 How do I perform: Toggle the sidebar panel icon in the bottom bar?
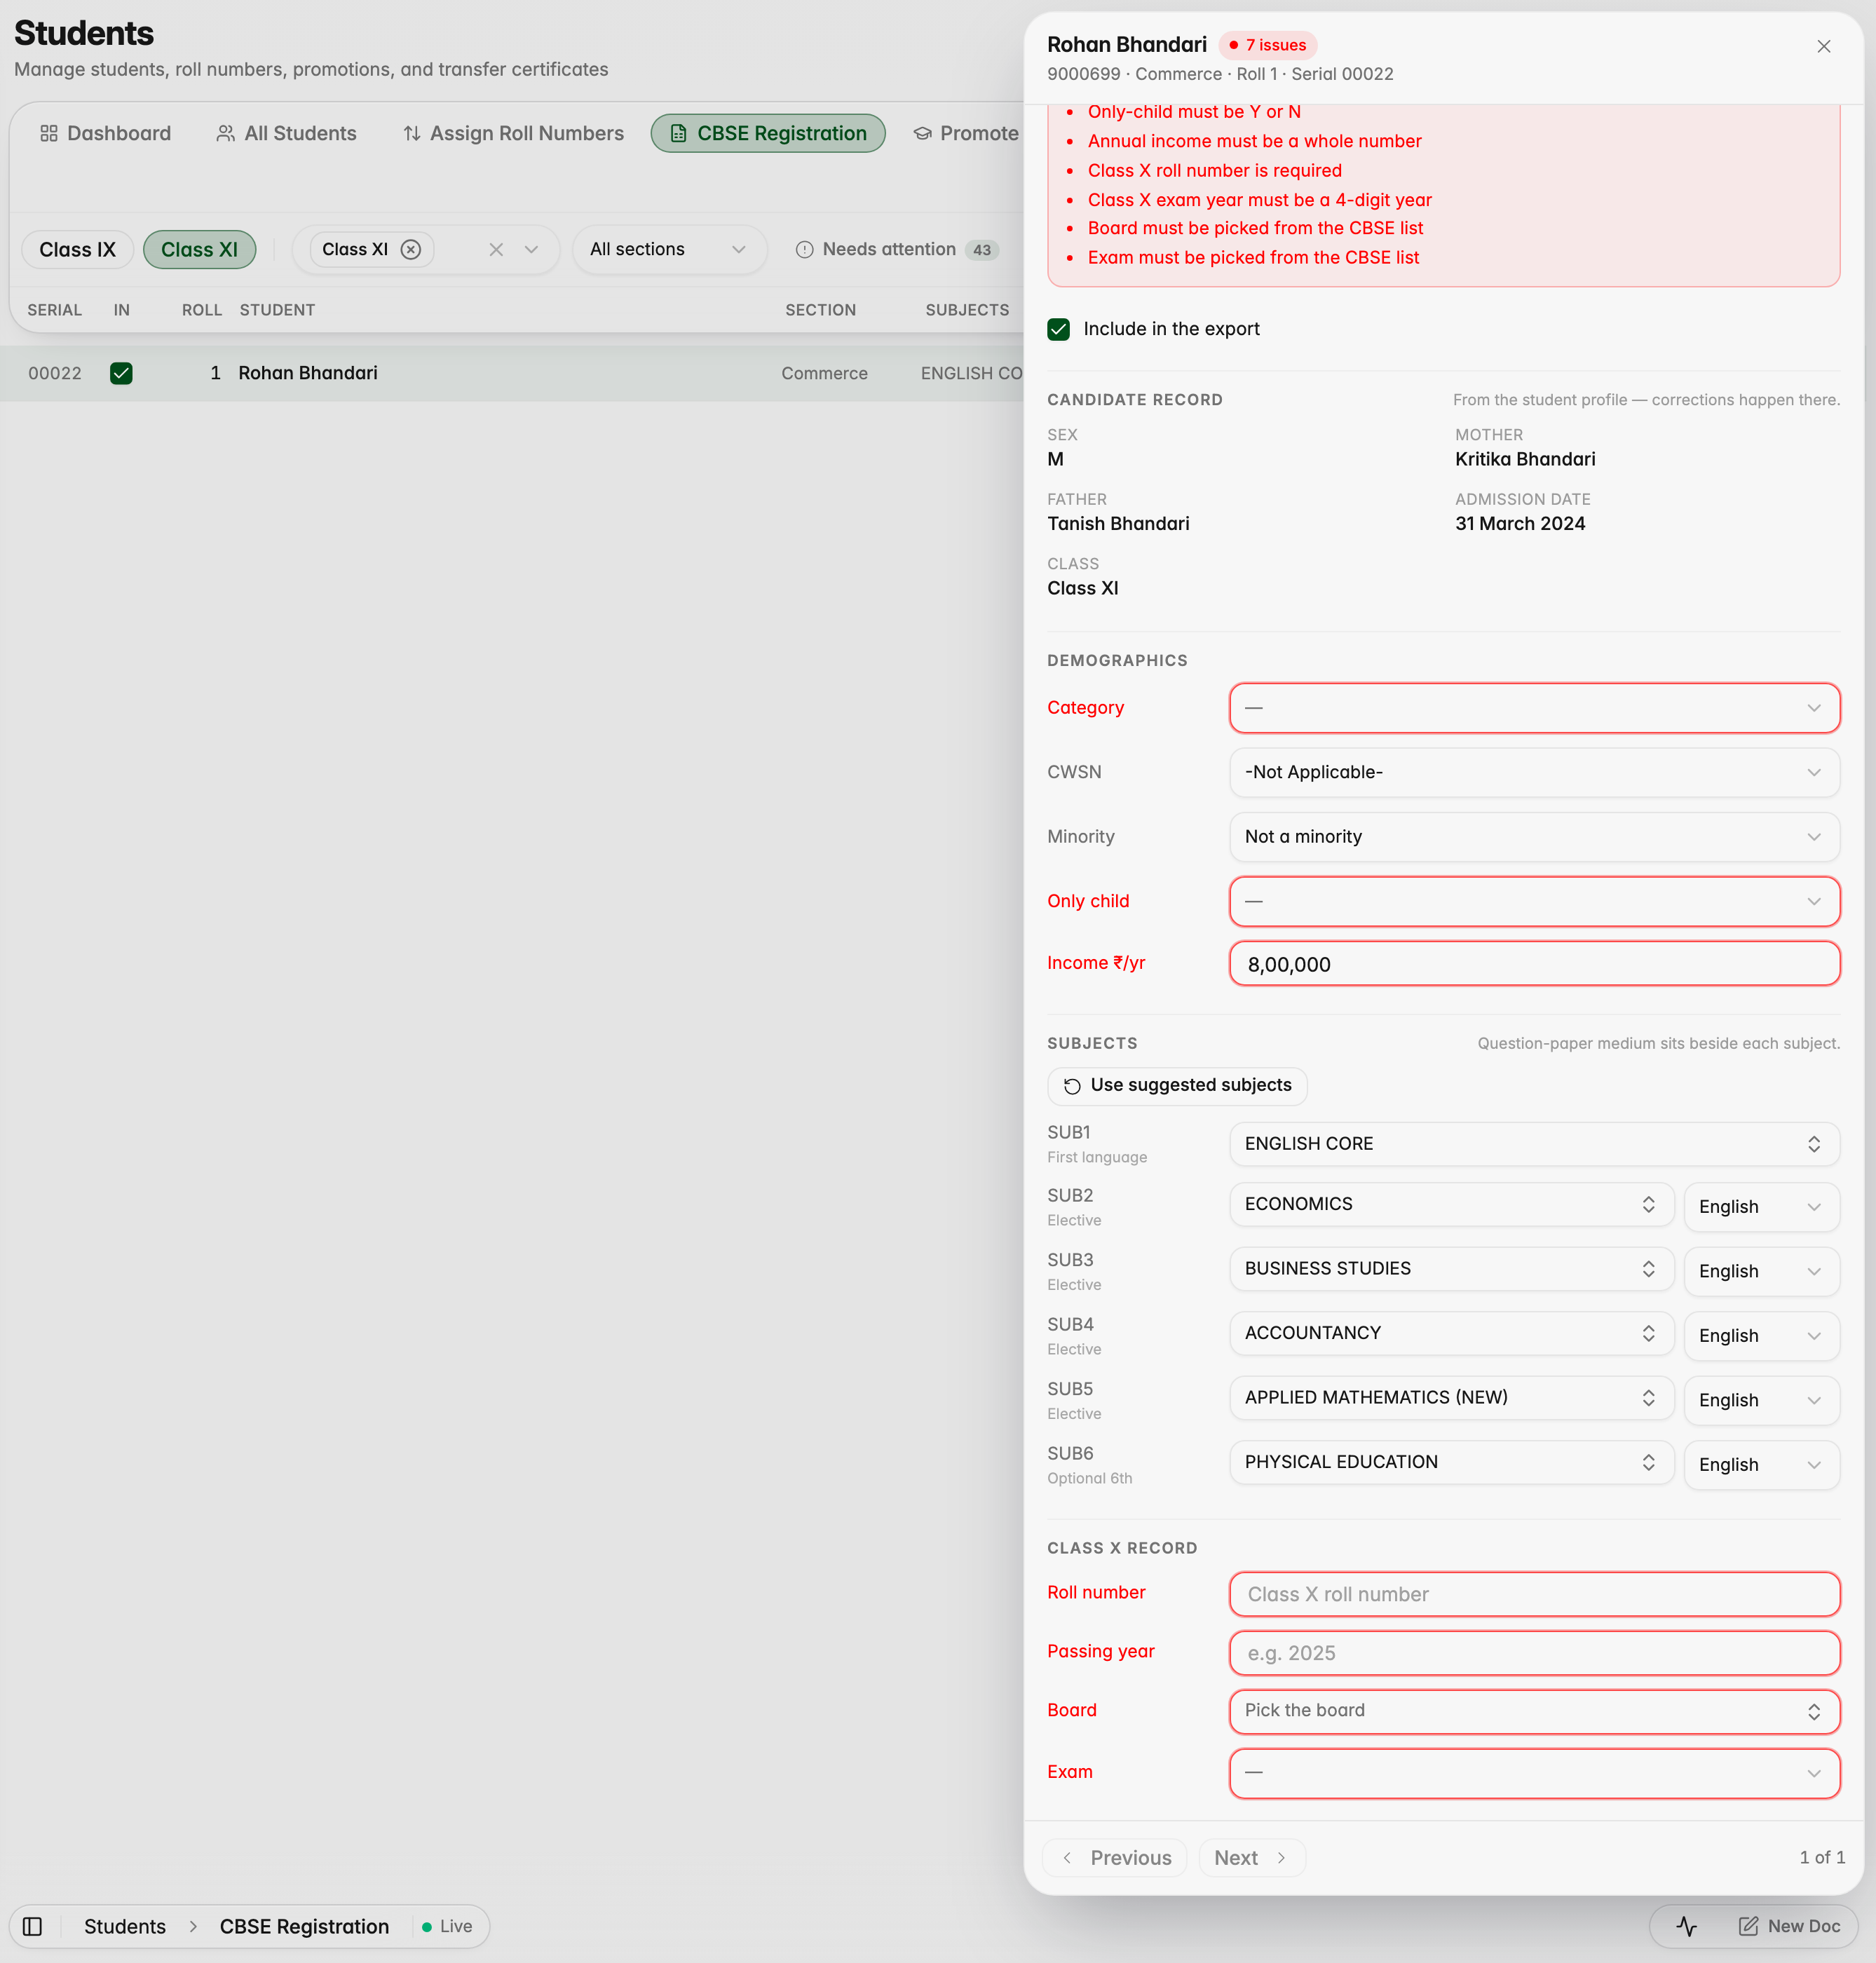pos(32,1925)
